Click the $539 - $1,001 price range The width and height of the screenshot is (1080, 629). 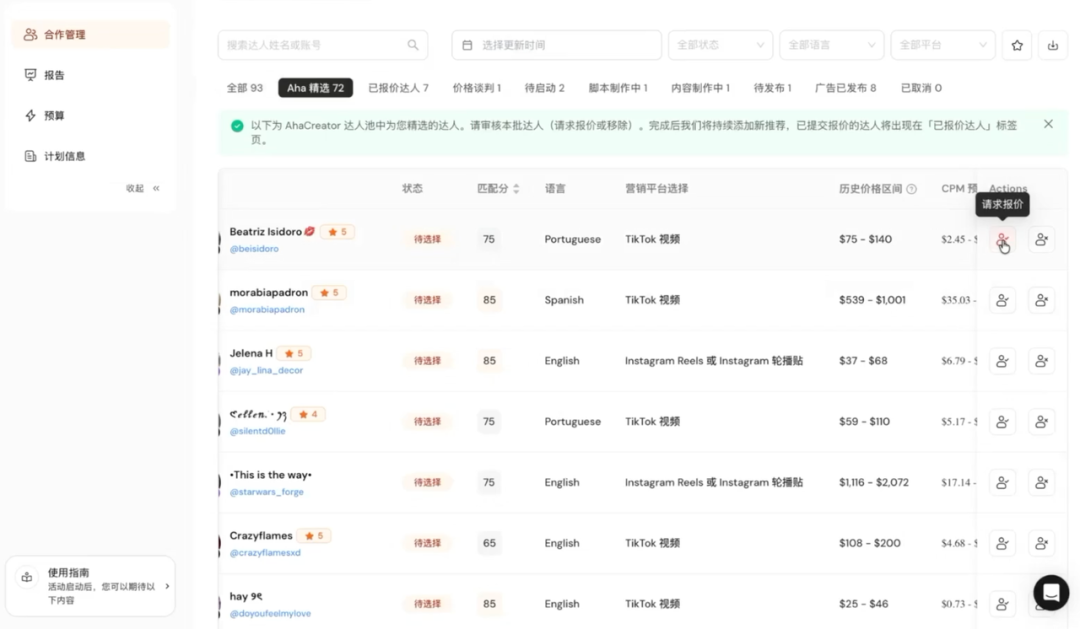click(x=872, y=300)
